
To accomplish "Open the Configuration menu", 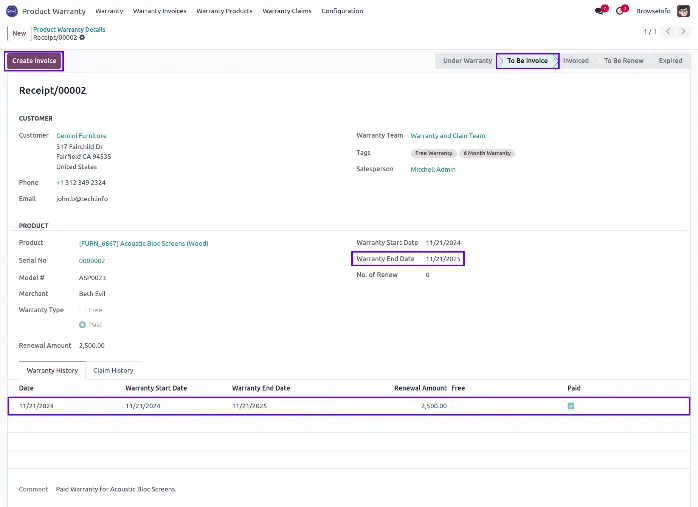I will (x=342, y=10).
